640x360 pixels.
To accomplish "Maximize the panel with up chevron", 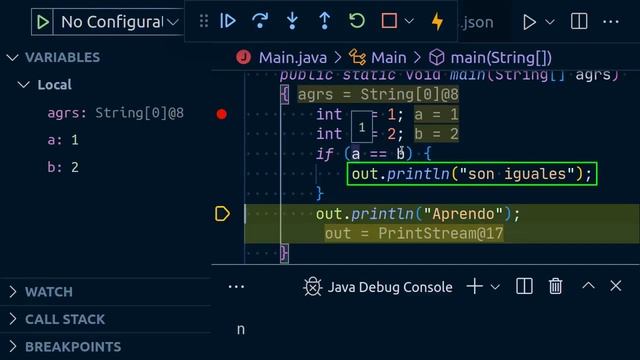I will (x=588, y=285).
